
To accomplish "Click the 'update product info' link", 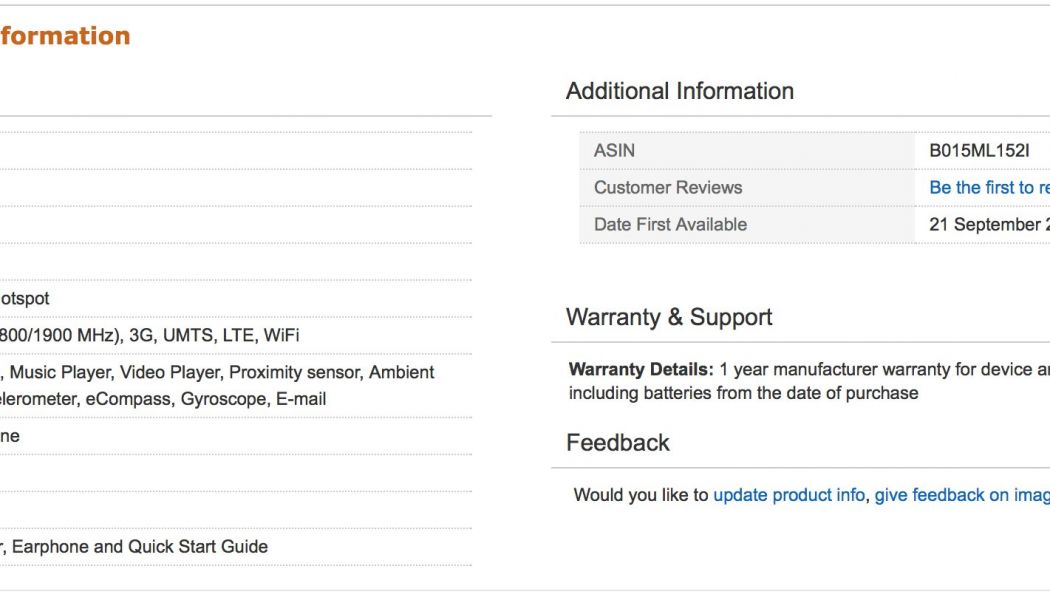I will pyautogui.click(x=788, y=495).
